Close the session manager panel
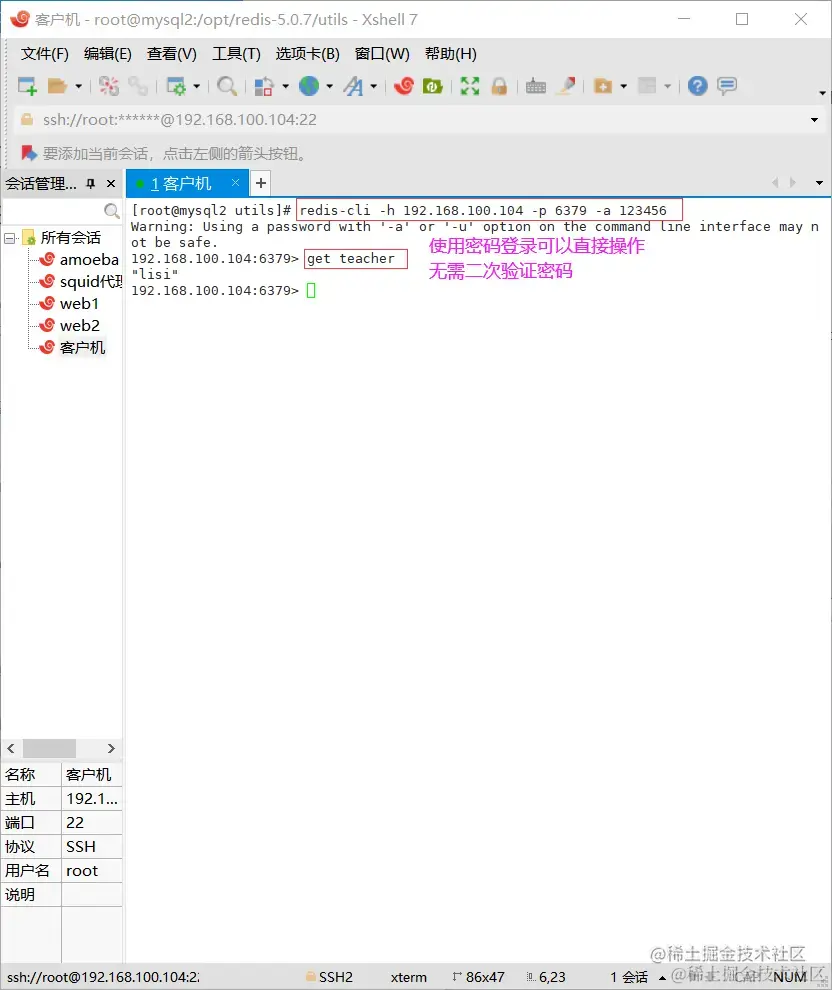832x990 pixels. click(x=111, y=184)
